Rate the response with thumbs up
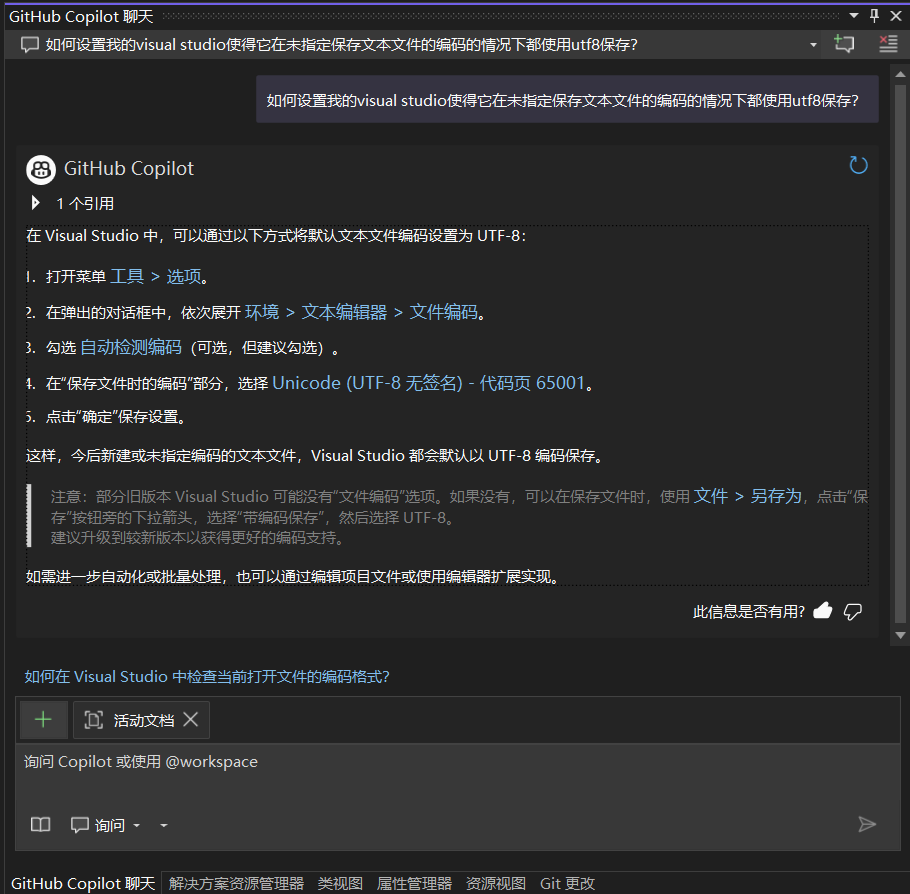The width and height of the screenshot is (910, 894). tap(822, 611)
